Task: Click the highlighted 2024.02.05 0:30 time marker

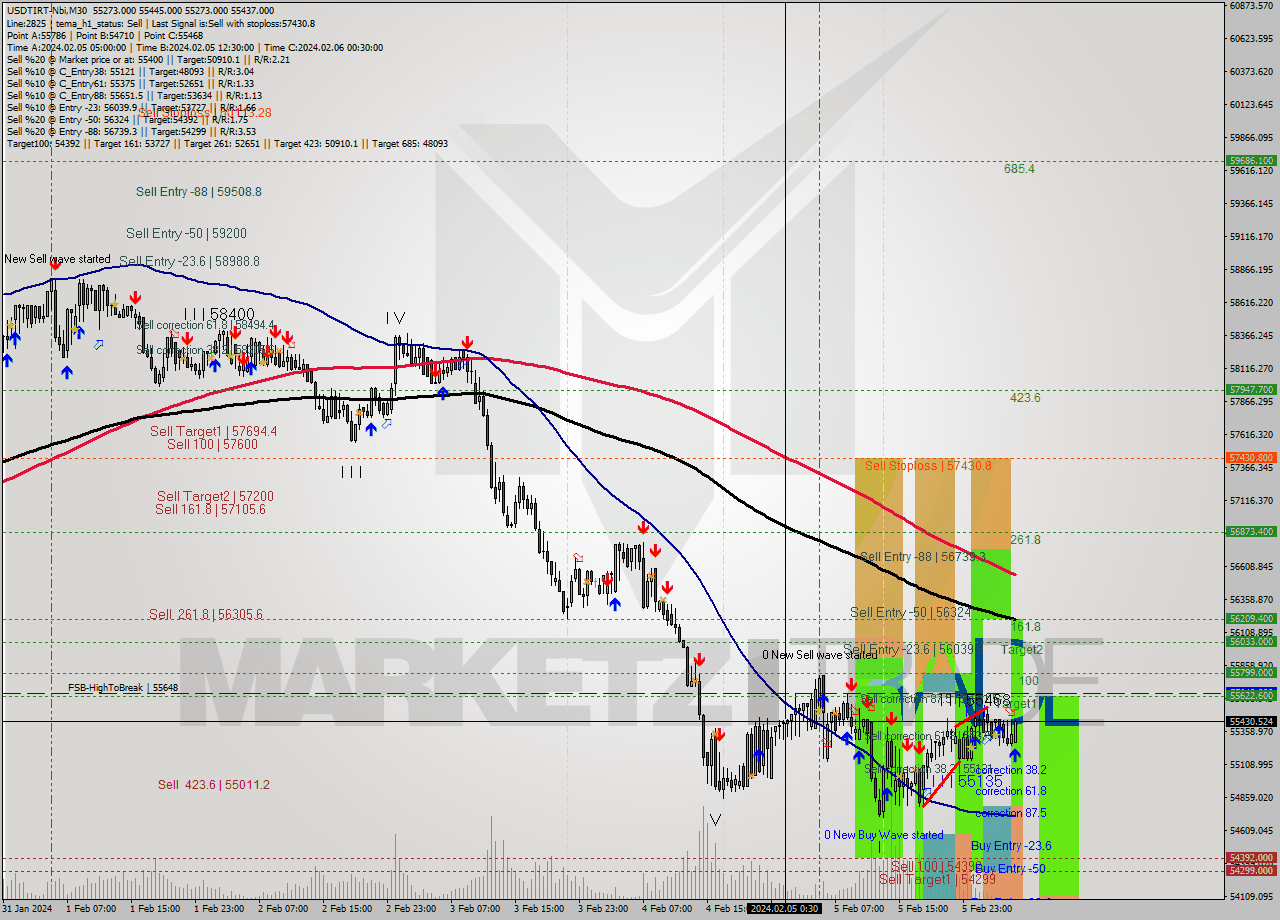Action: [785, 909]
